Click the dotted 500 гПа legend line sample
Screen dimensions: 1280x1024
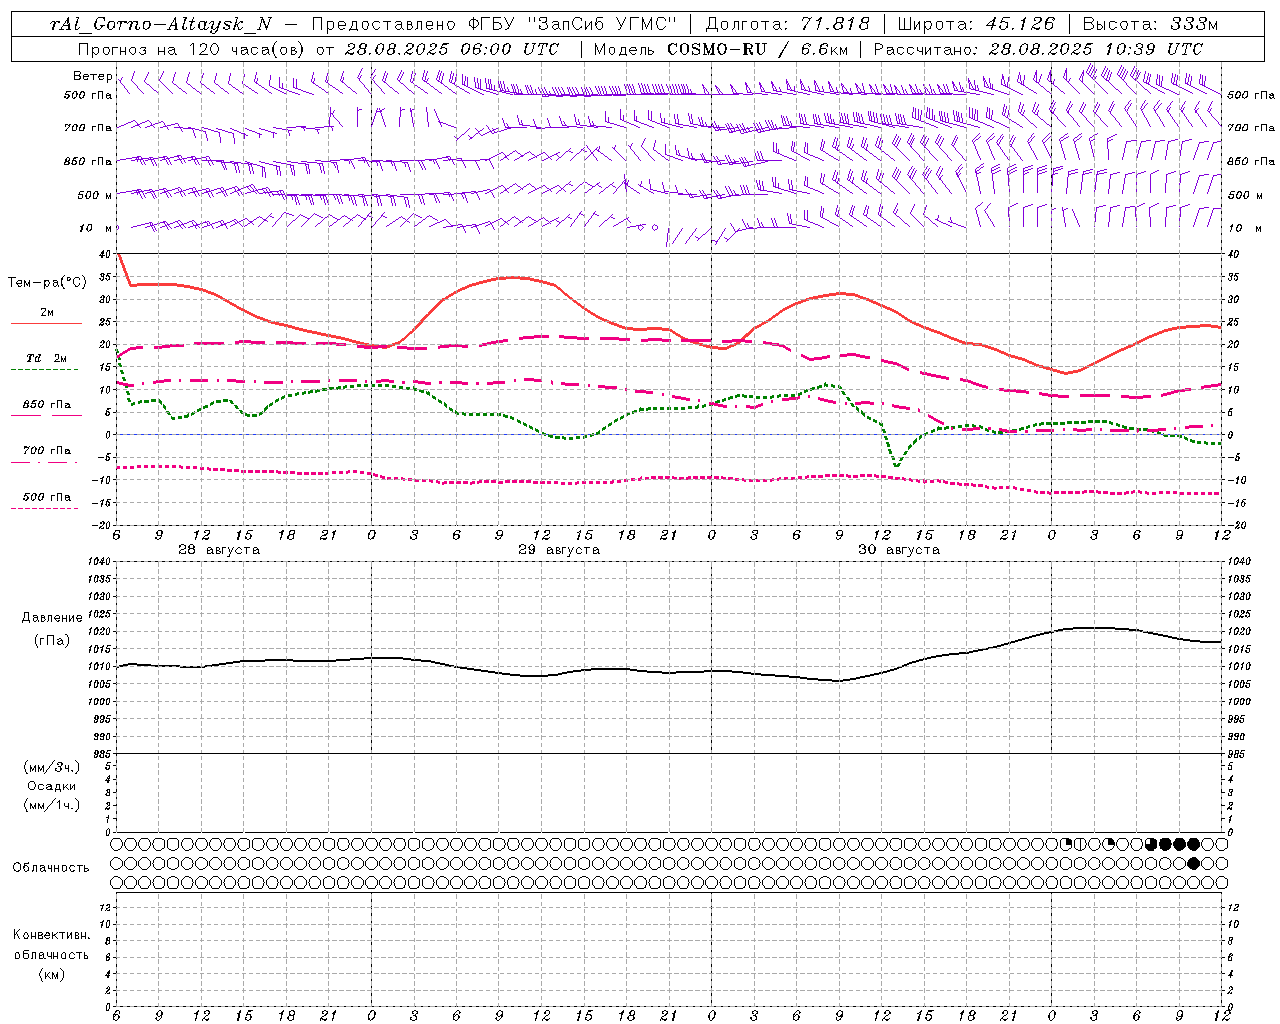click(45, 508)
